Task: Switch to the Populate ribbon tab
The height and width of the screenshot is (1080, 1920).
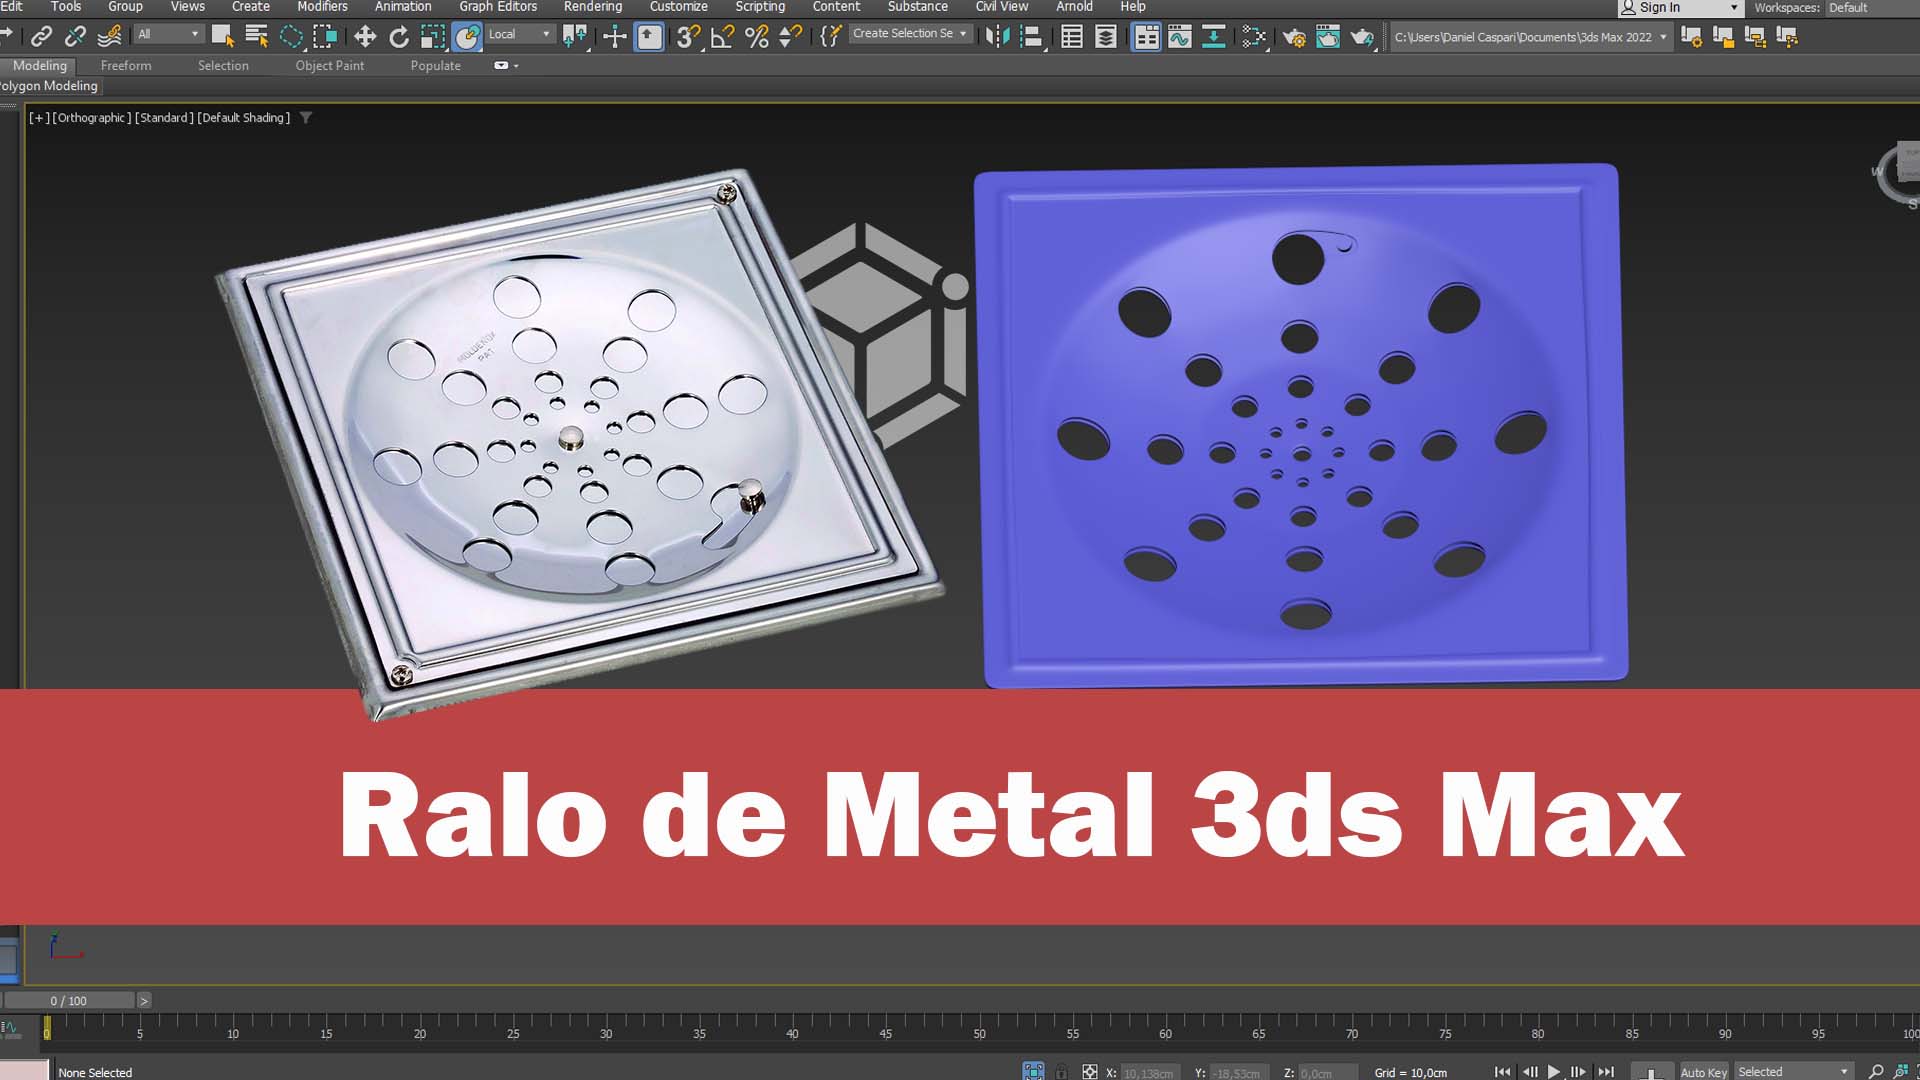Action: [435, 65]
